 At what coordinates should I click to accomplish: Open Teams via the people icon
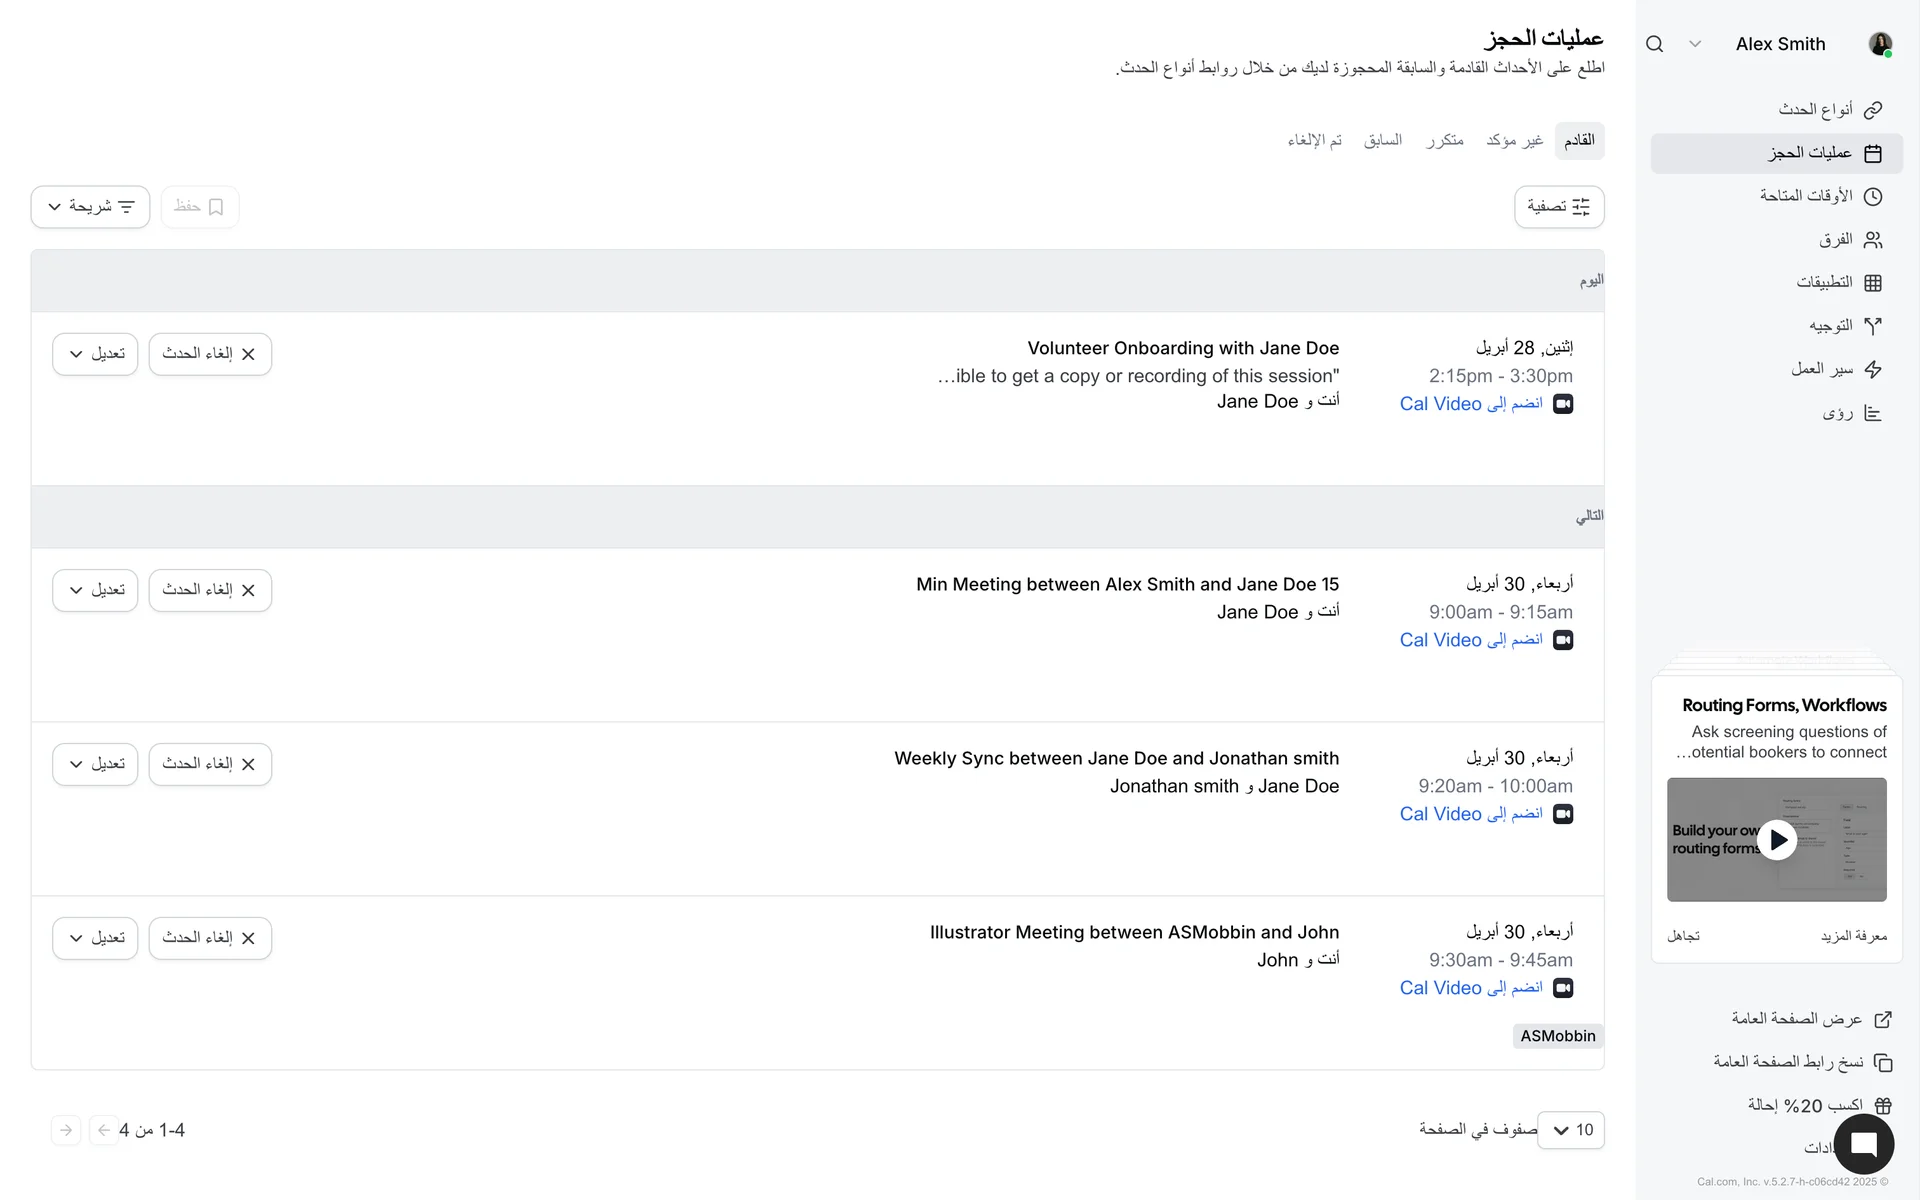point(1873,240)
